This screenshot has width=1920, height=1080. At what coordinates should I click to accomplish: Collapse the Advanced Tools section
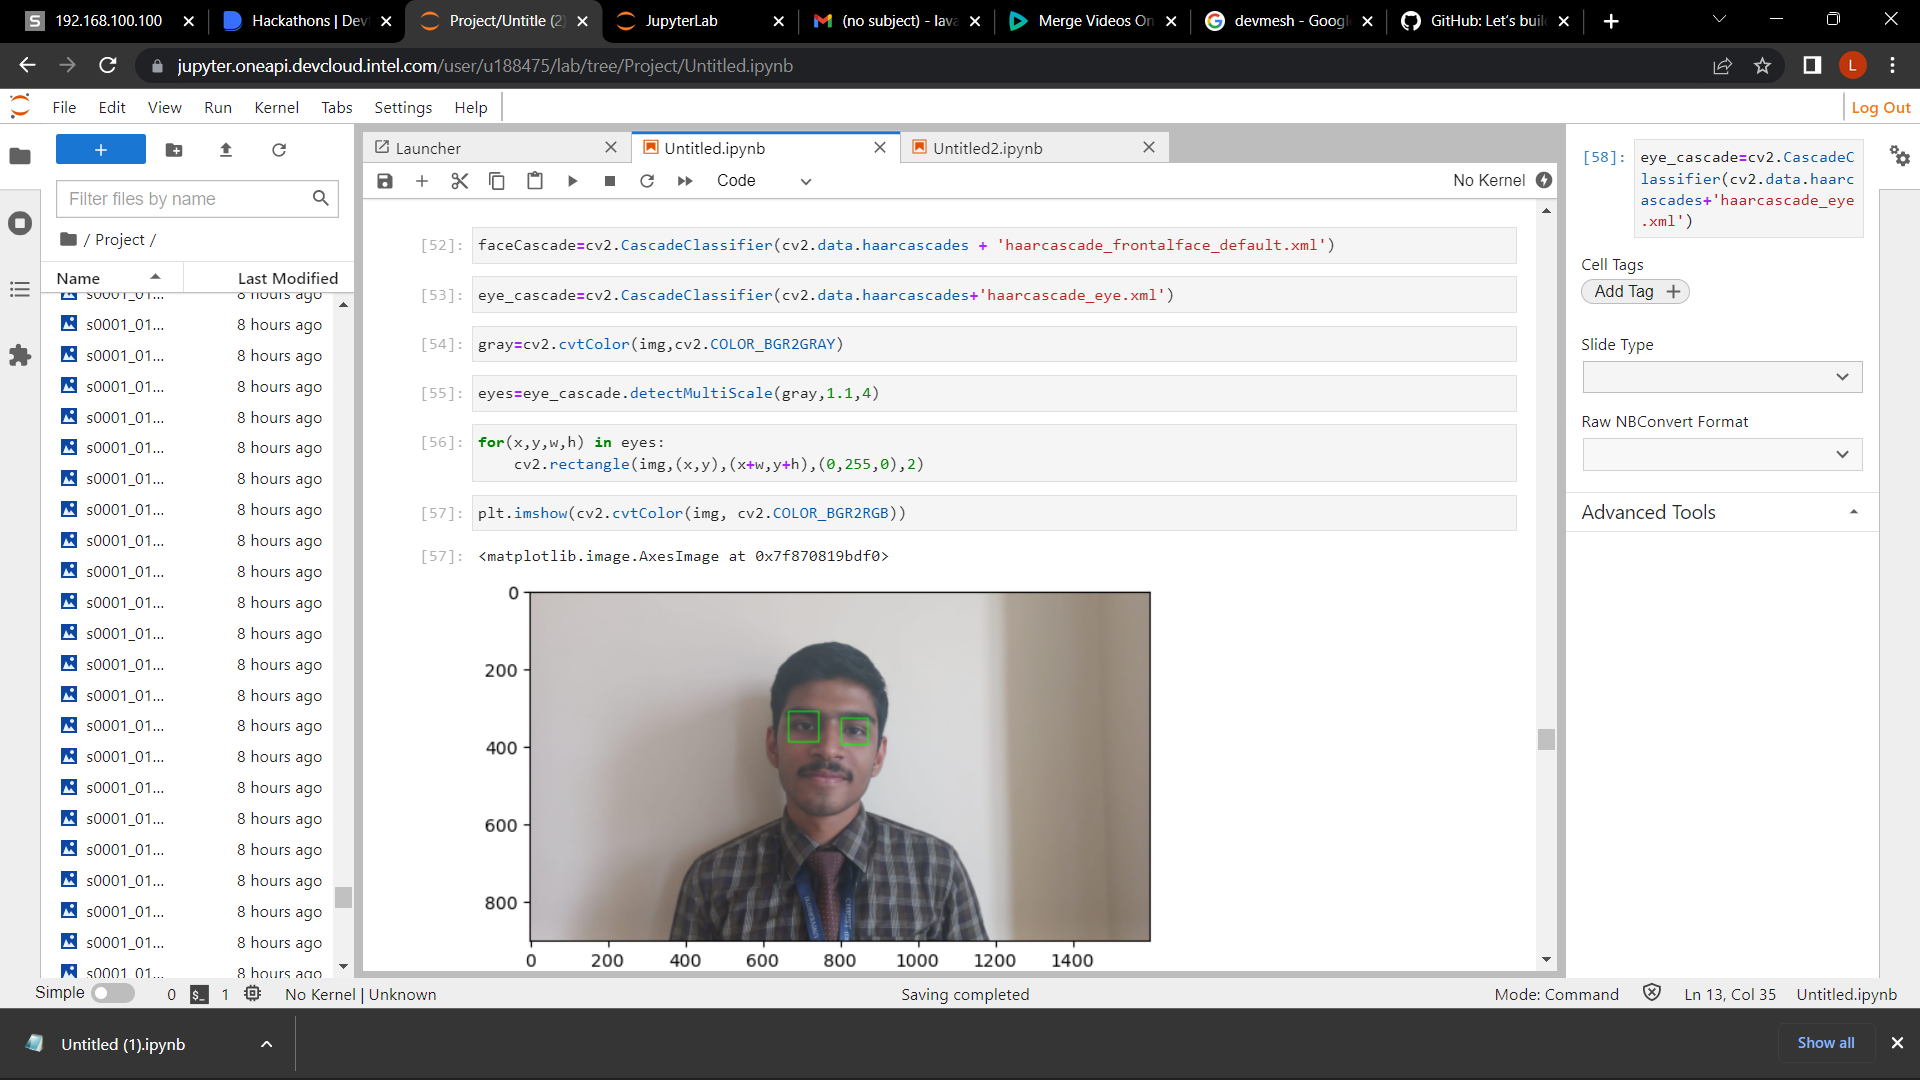[1722, 512]
